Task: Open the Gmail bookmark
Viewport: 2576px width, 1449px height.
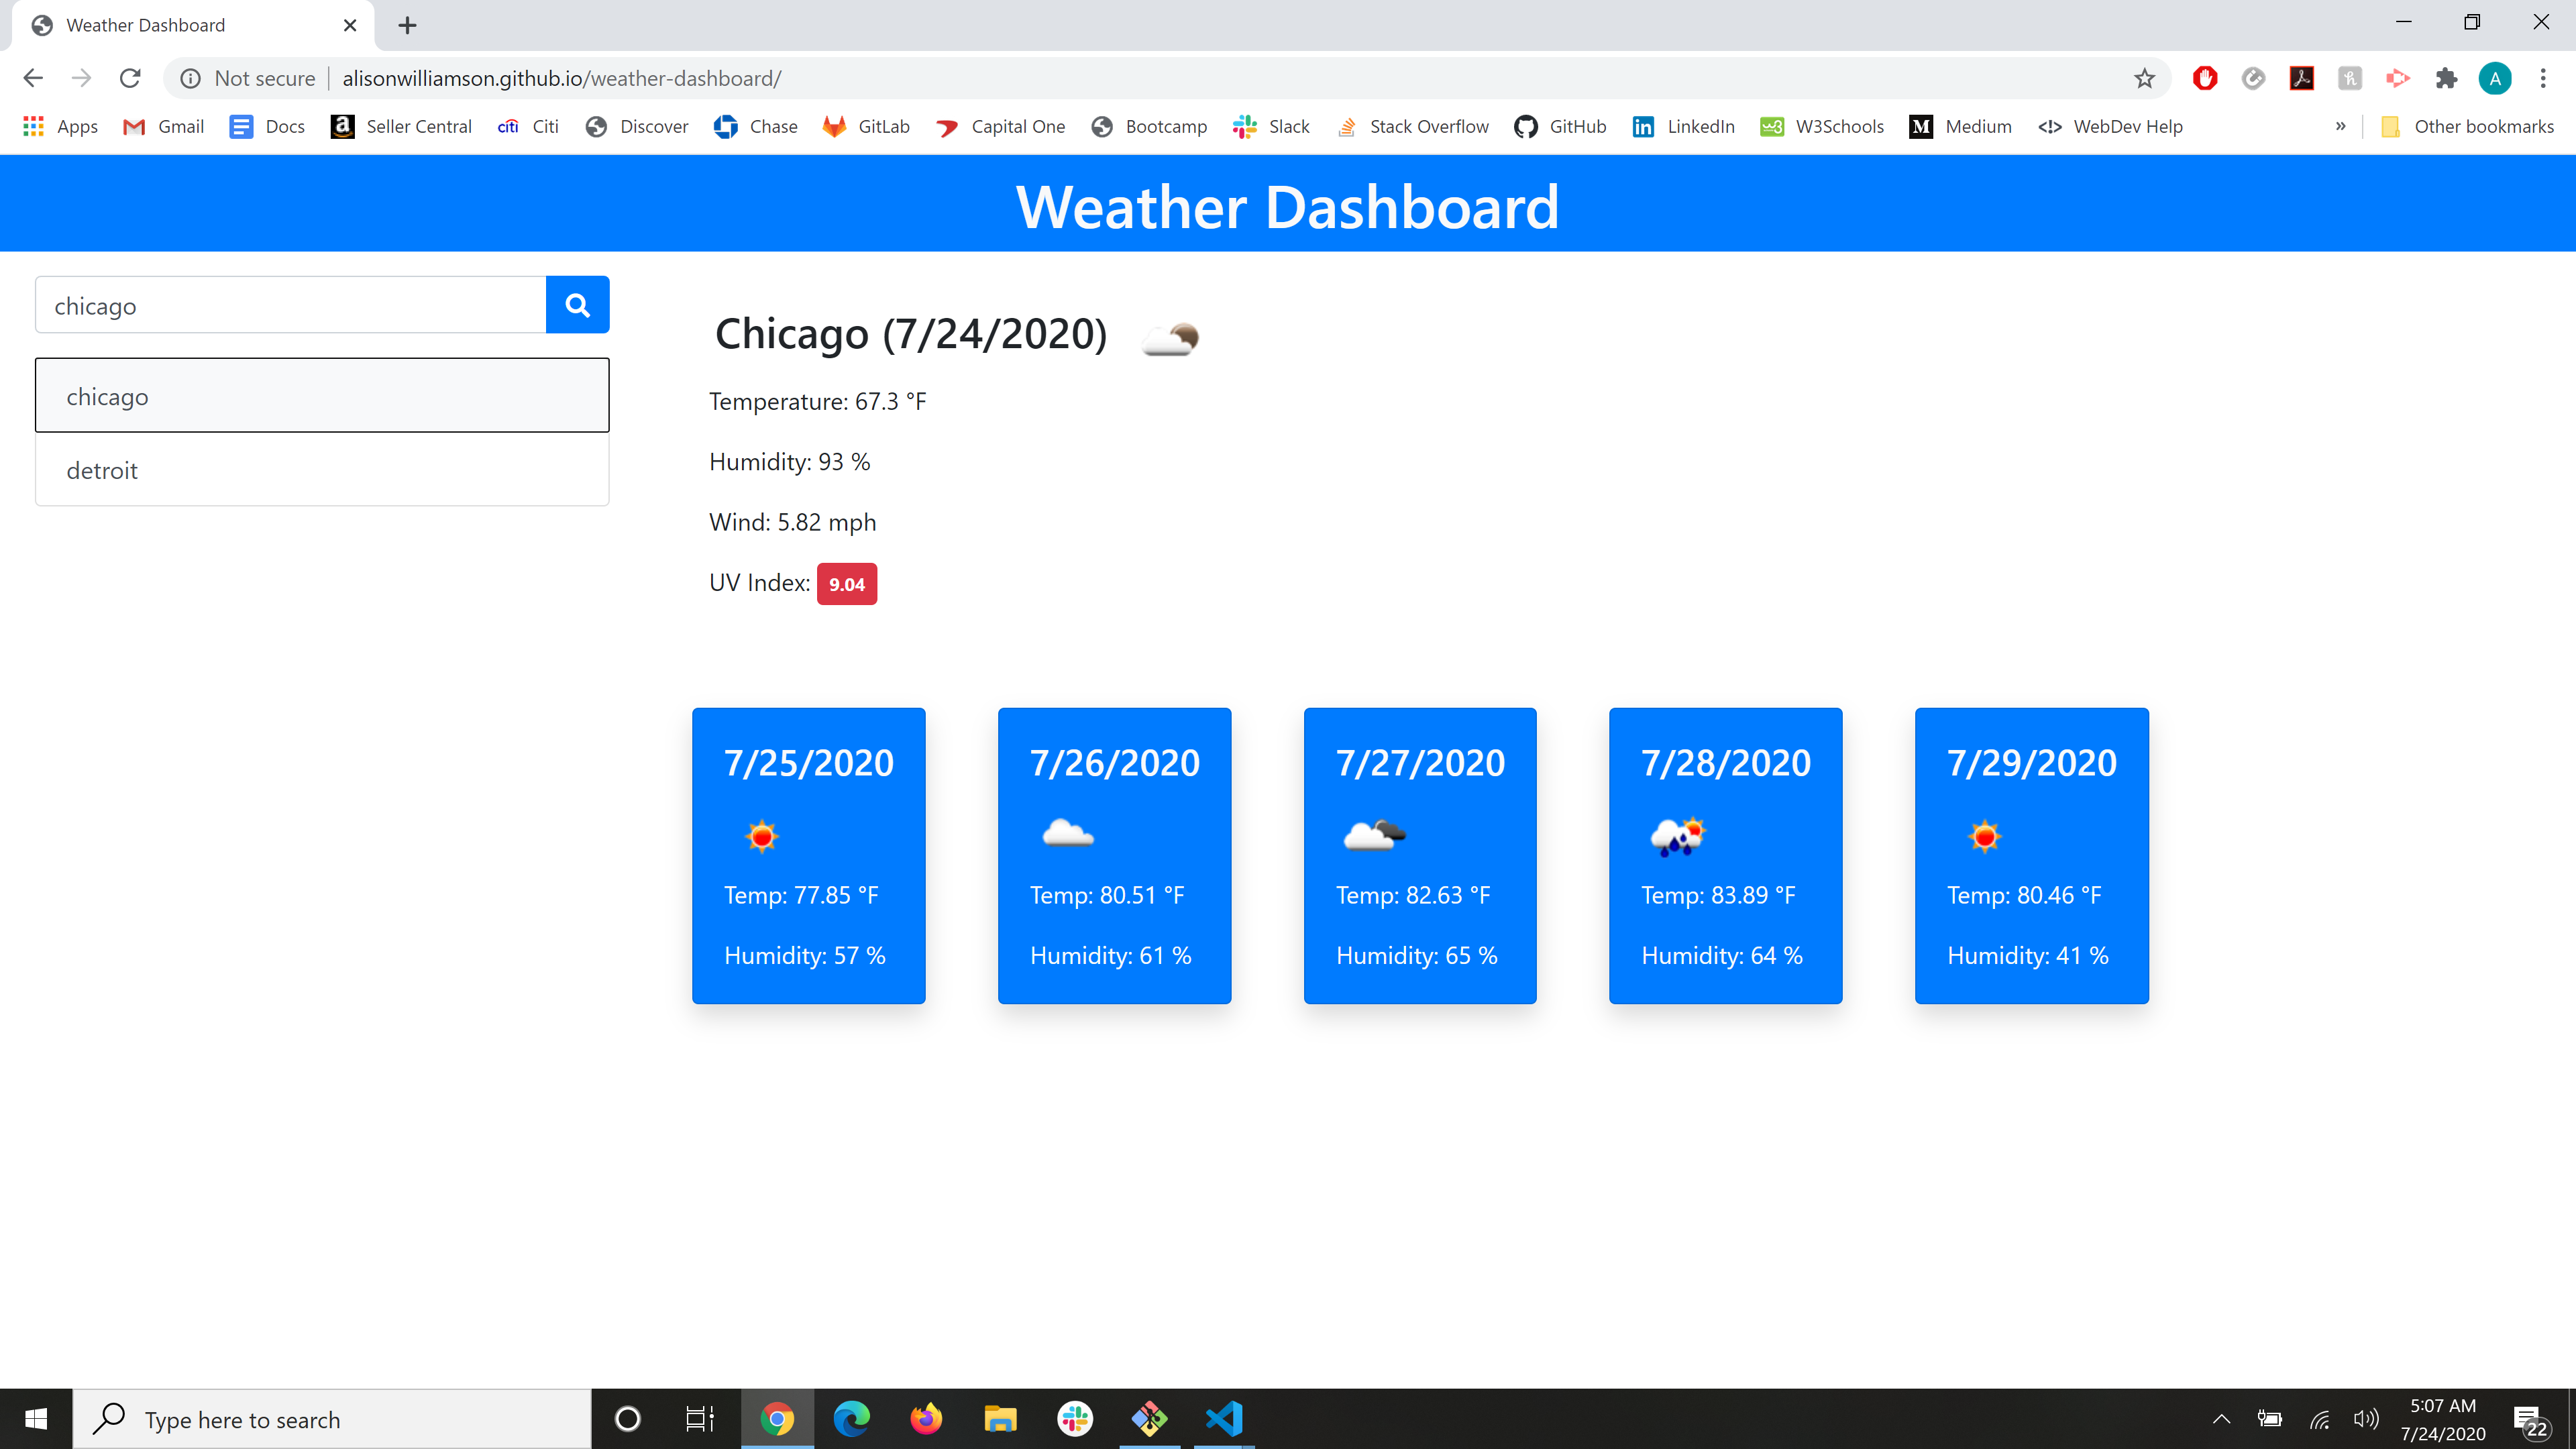Action: [x=163, y=126]
